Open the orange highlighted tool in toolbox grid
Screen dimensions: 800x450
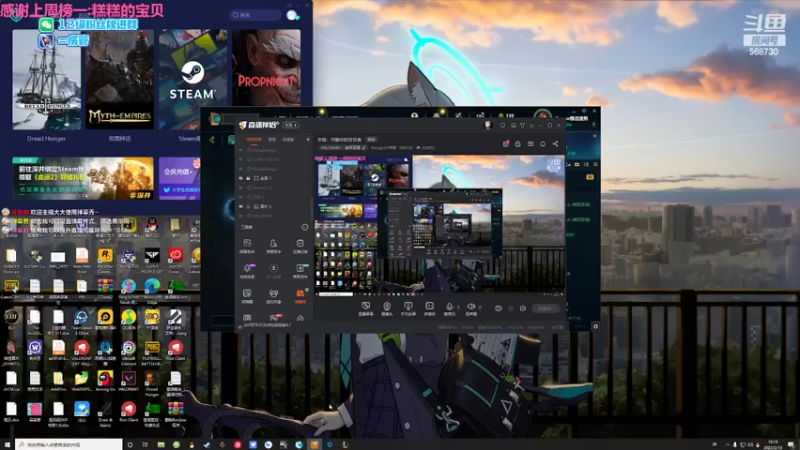coord(300,296)
